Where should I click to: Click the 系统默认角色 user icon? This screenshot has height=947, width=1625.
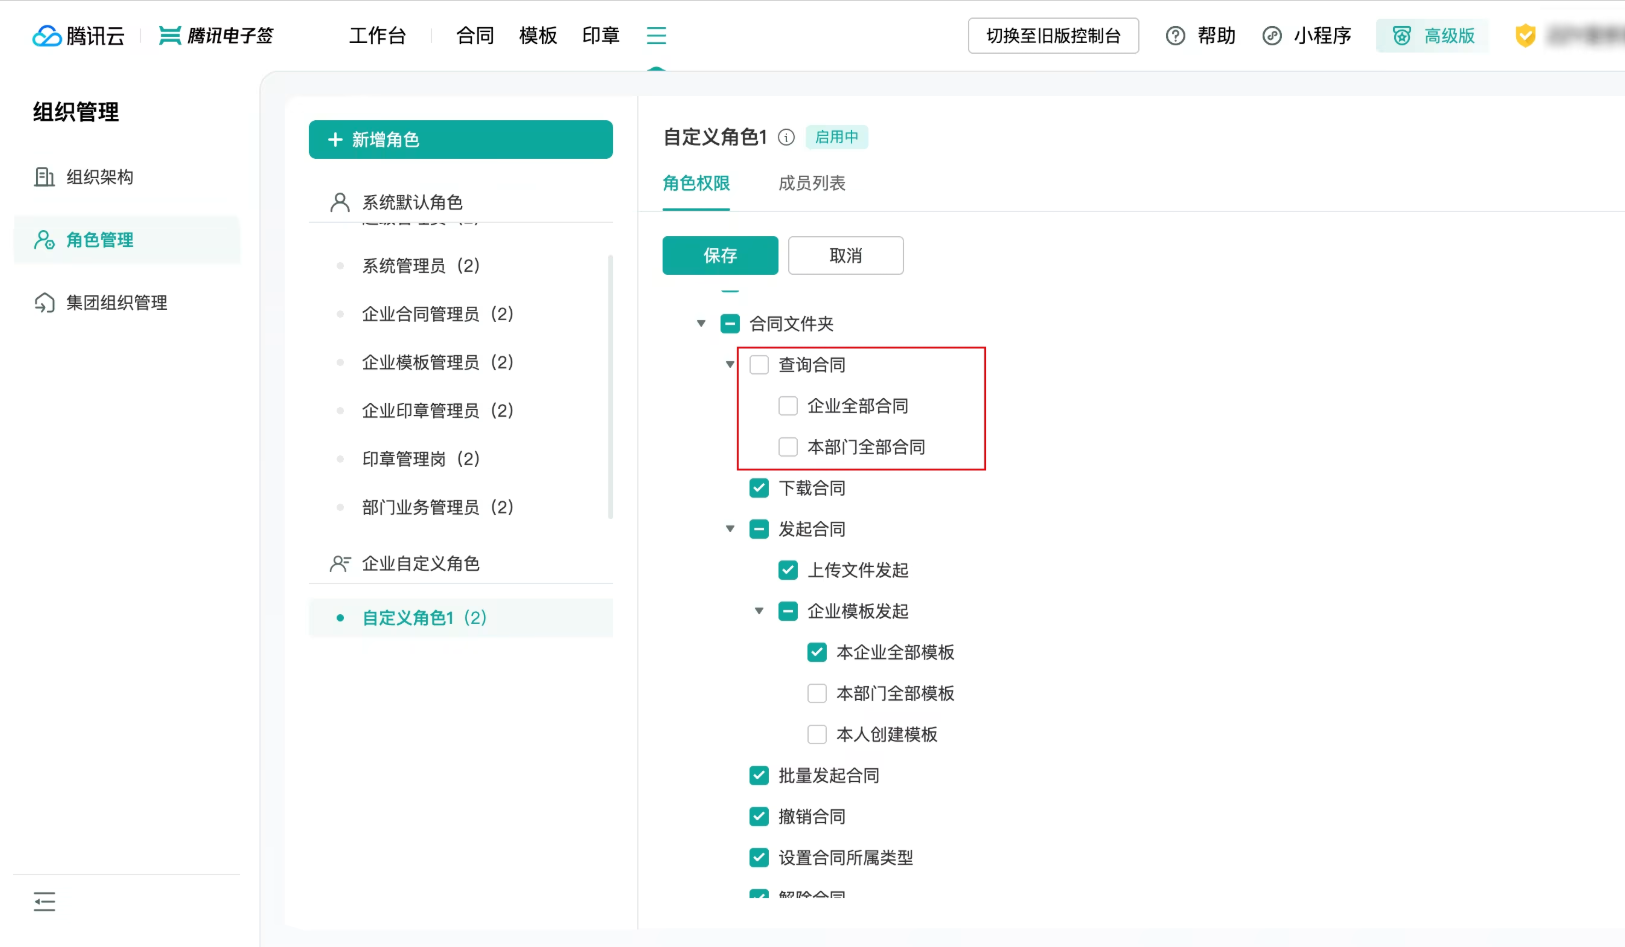pos(340,203)
